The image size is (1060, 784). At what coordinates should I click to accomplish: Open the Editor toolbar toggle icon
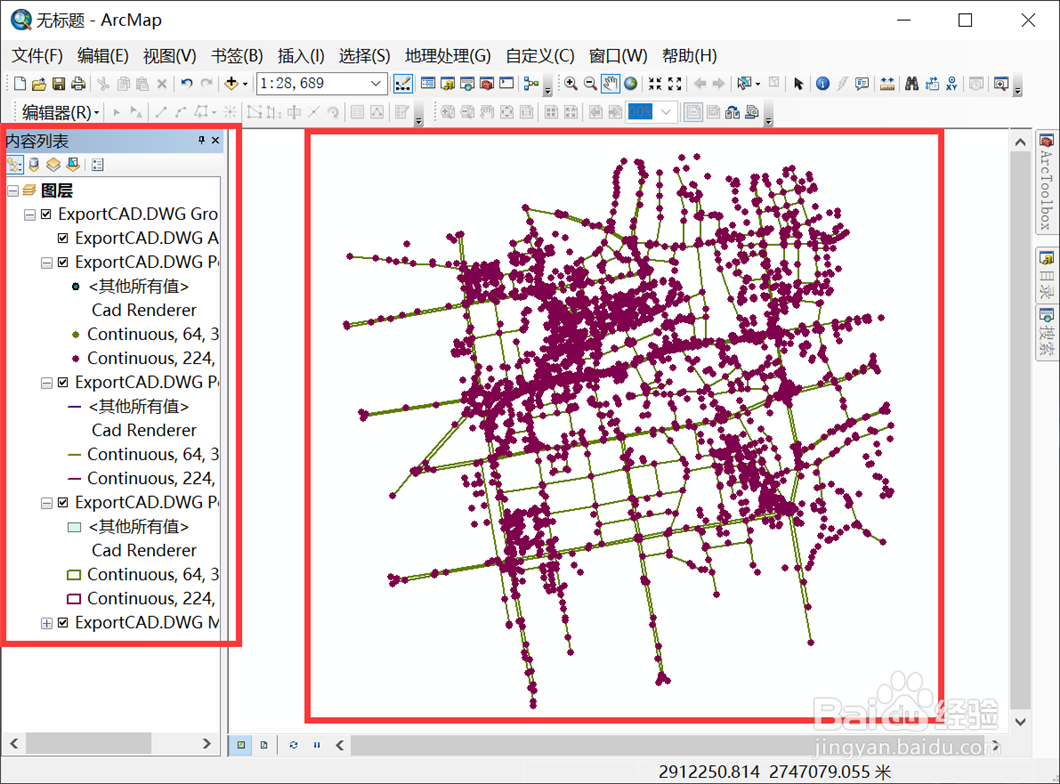pos(403,83)
